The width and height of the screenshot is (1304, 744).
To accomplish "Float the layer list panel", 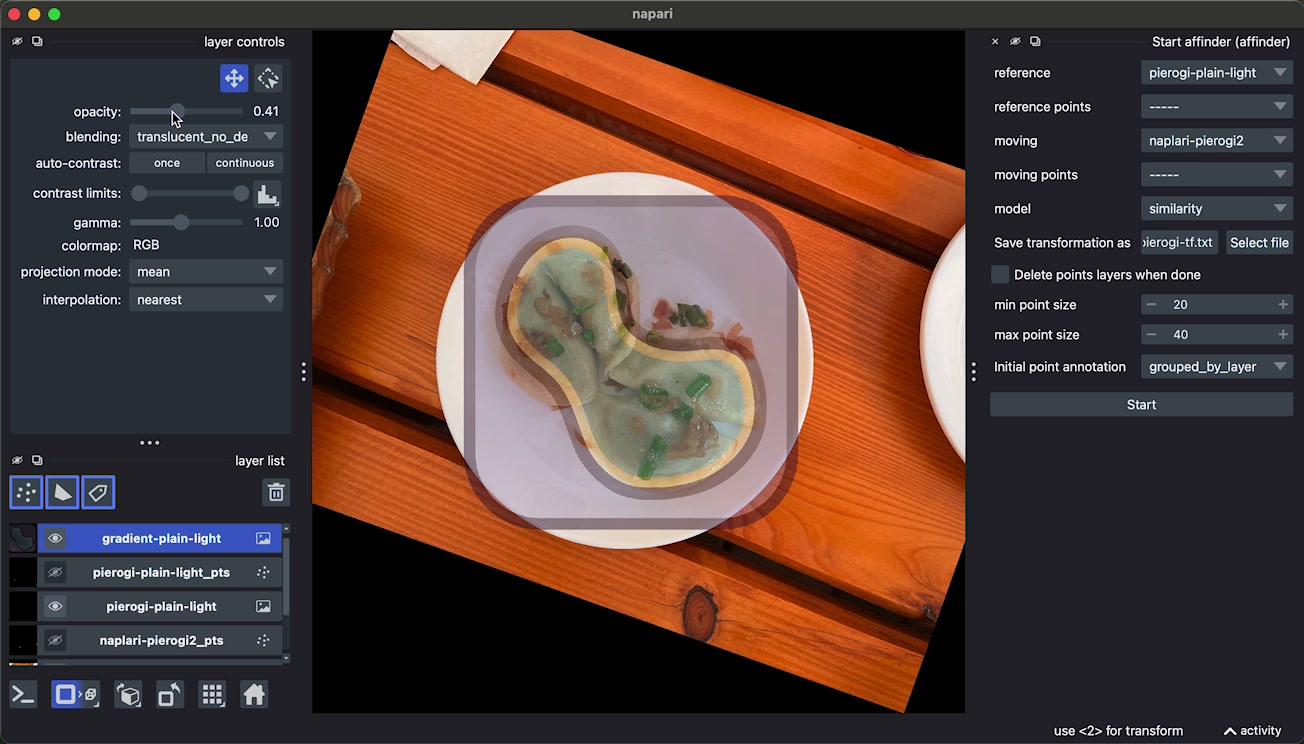I will point(37,460).
